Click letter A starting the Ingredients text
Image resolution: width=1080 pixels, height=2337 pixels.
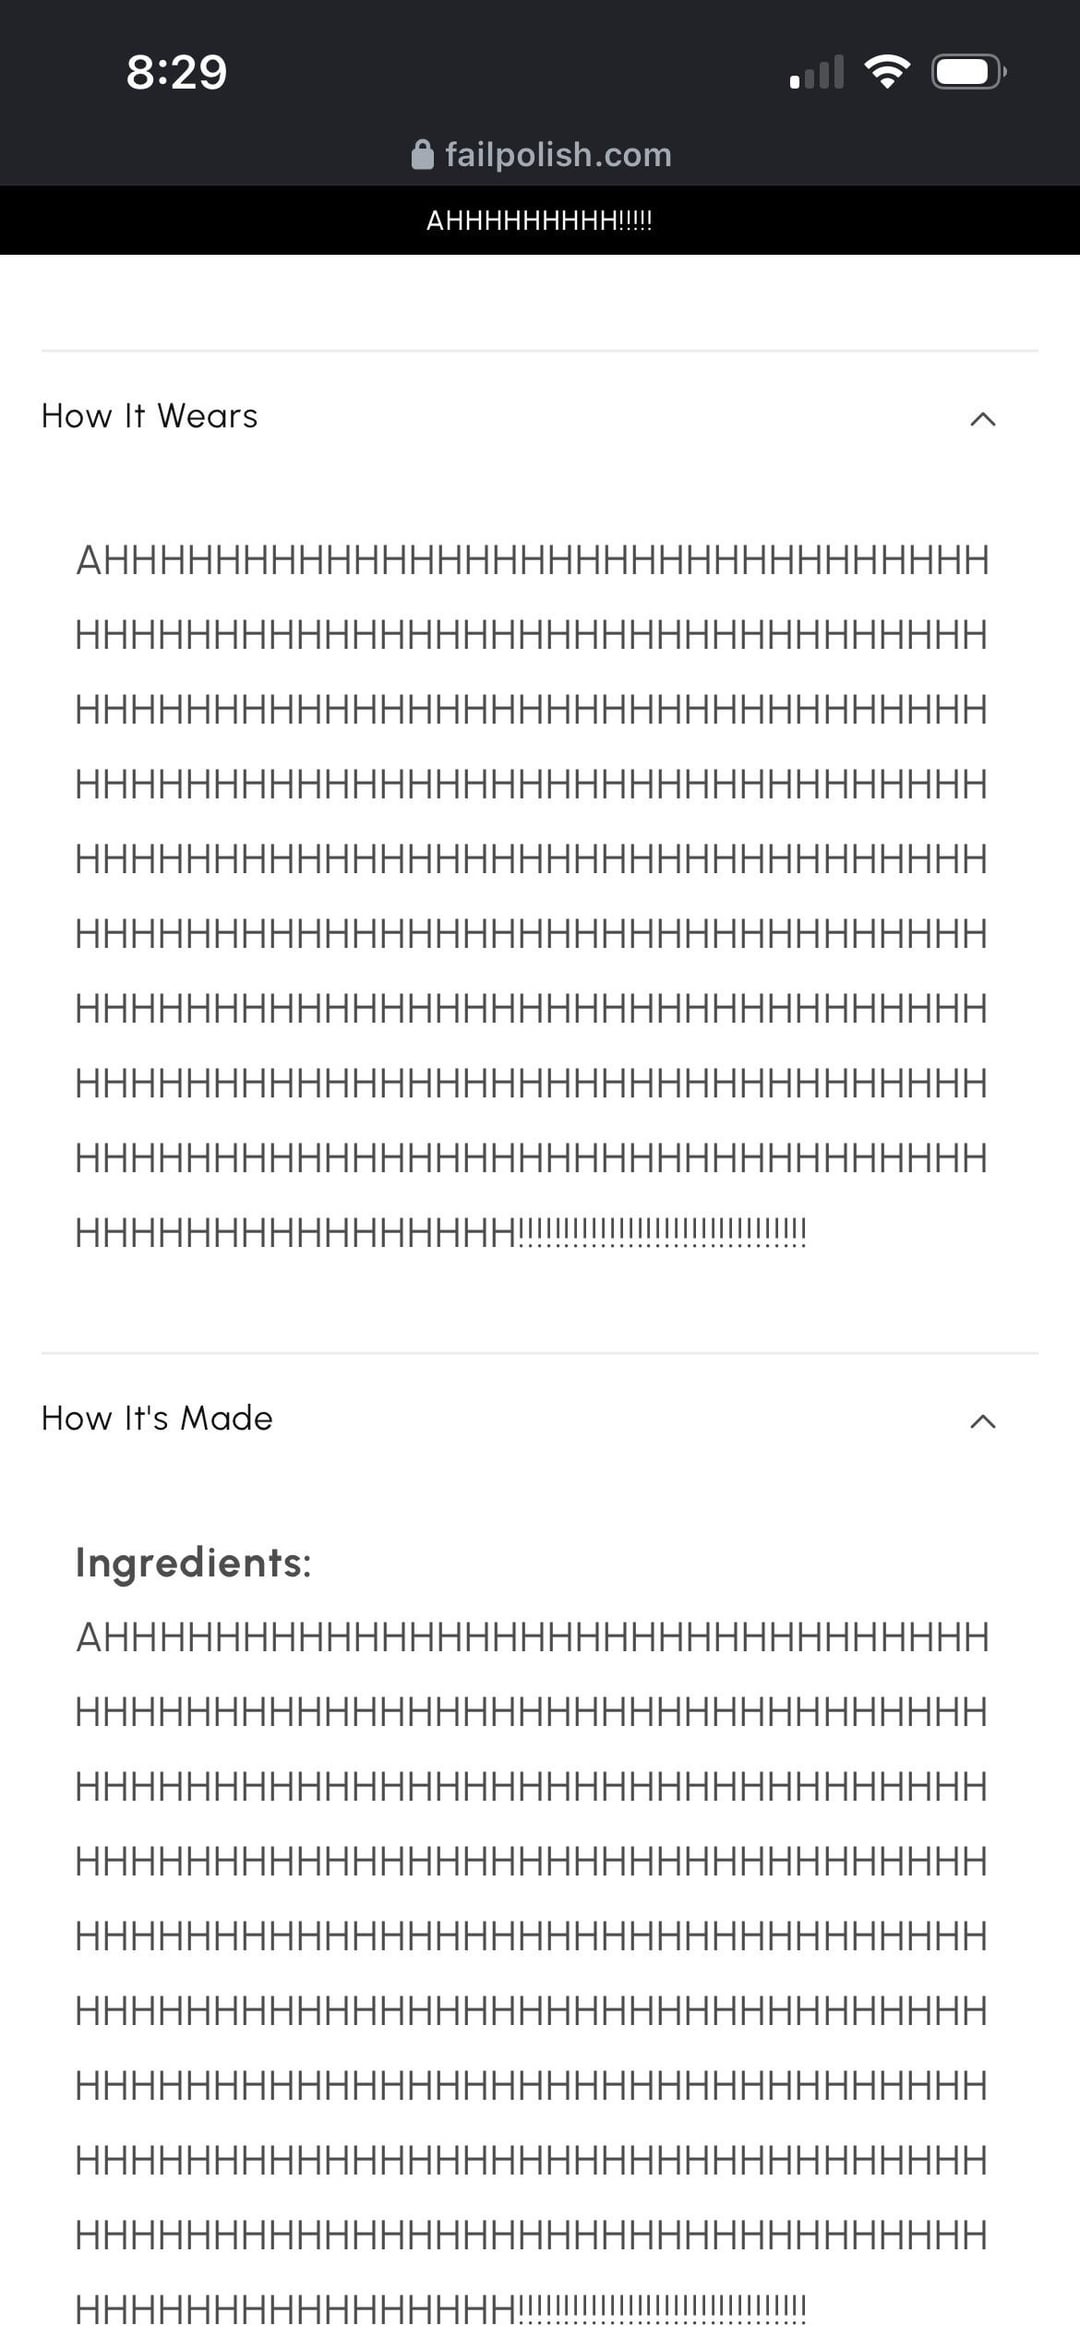(x=89, y=1638)
